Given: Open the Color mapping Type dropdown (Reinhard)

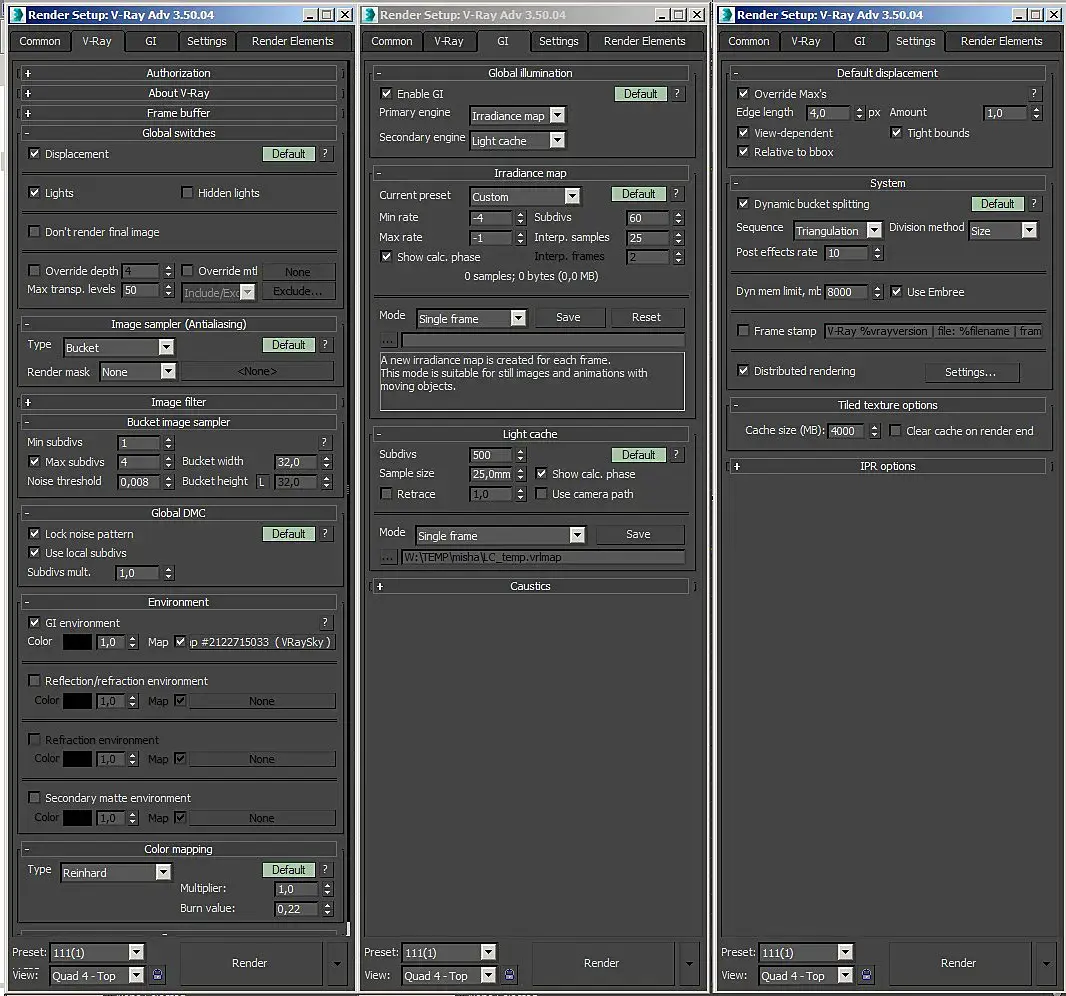Looking at the screenshot, I should [116, 872].
